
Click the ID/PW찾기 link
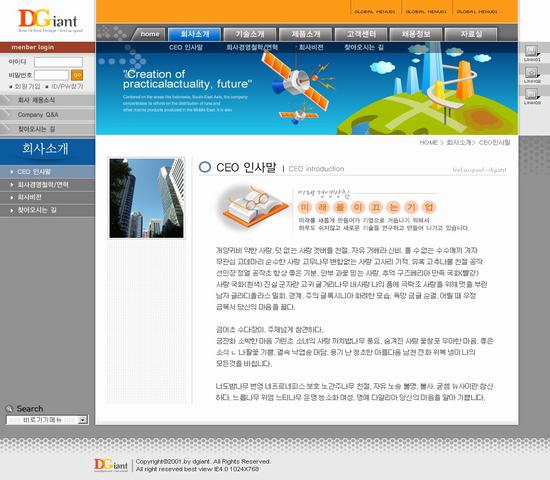[x=67, y=86]
